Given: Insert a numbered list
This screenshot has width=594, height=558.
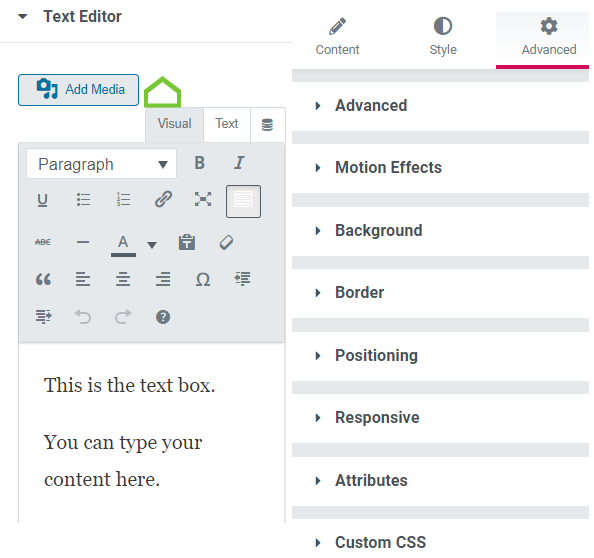Looking at the screenshot, I should 123,199.
